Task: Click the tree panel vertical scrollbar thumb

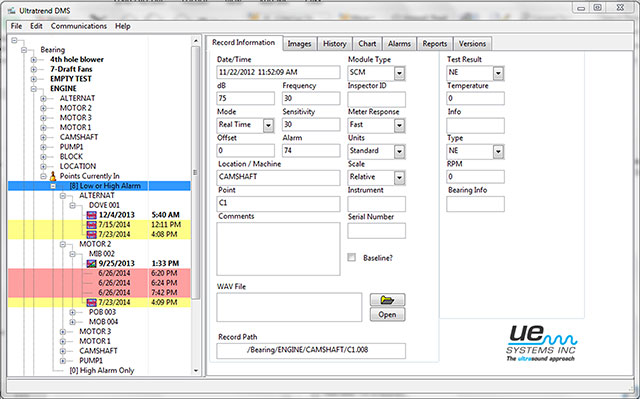Action: pyautogui.click(x=196, y=172)
